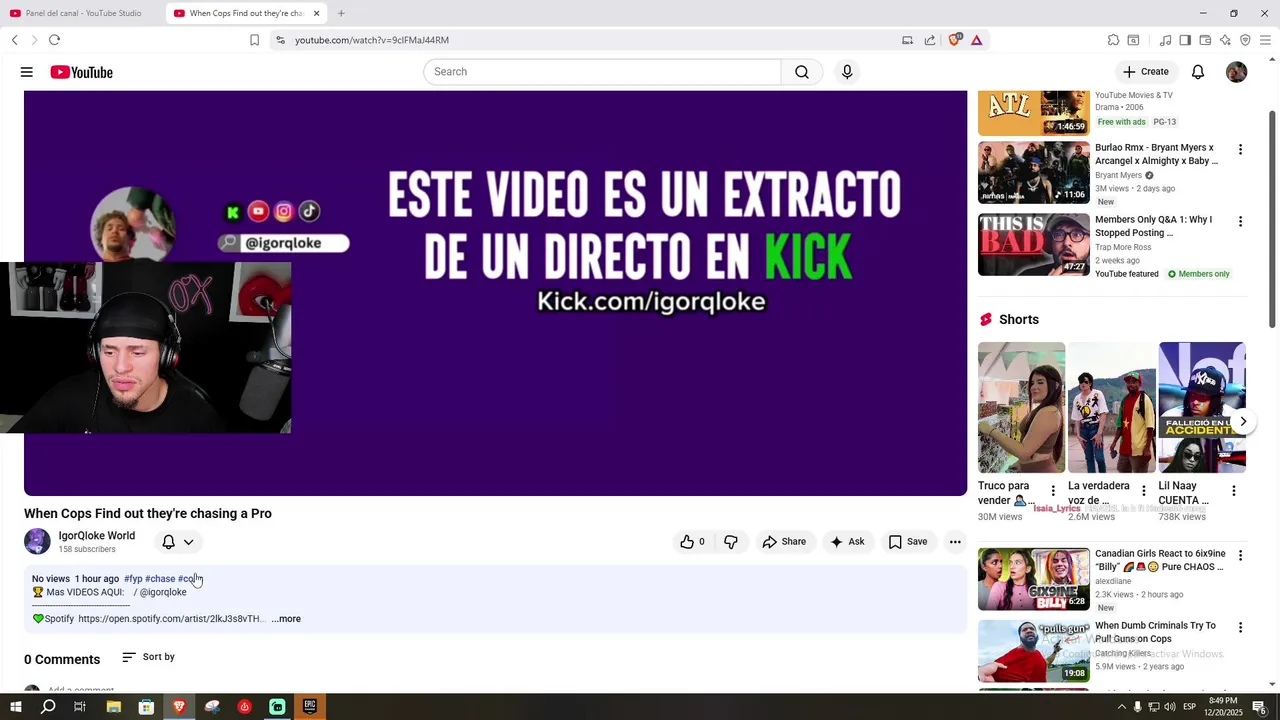This screenshot has height=720, width=1280.
Task: Open menu for La verdadera voz short
Action: 1143,491
